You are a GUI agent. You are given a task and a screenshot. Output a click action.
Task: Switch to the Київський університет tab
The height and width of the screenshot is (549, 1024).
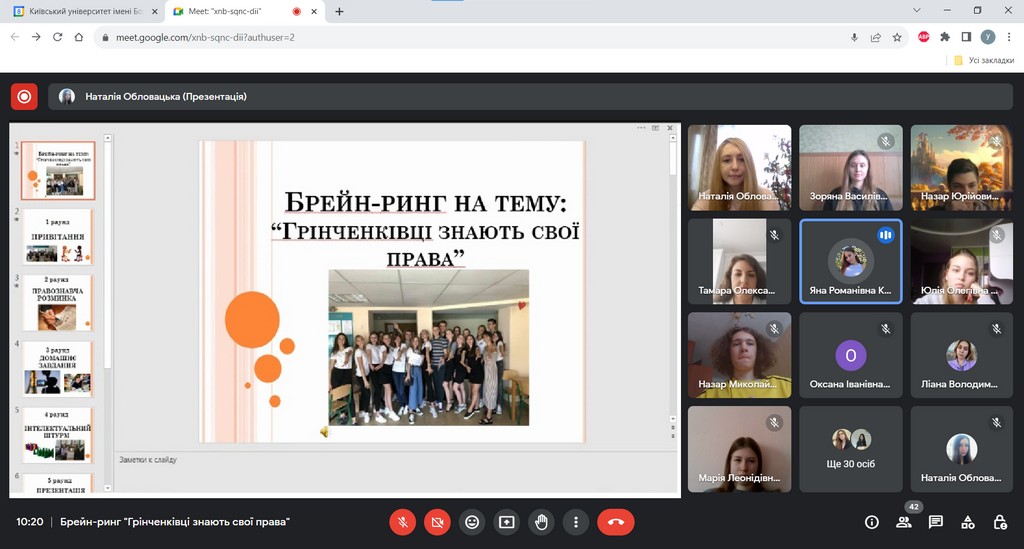pos(80,11)
